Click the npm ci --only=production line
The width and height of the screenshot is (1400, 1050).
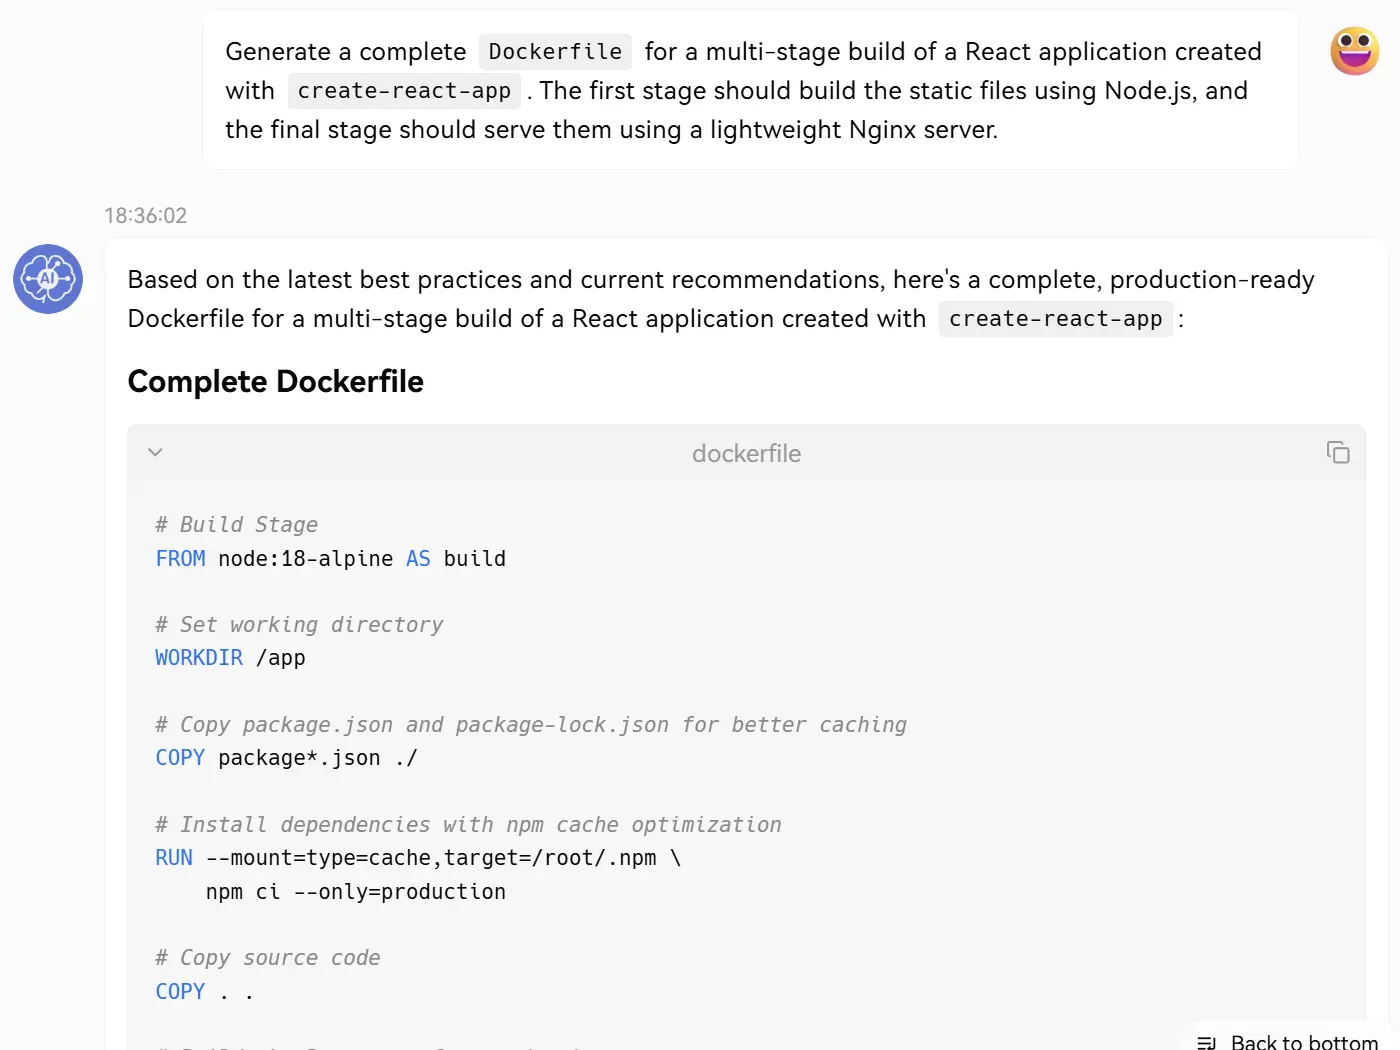coord(355,892)
